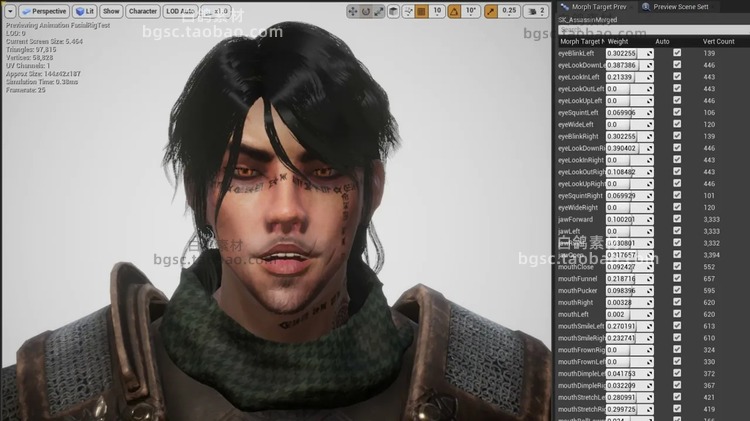Image resolution: width=750 pixels, height=421 pixels.
Task: Open the Lit view mode menu
Action: (85, 11)
